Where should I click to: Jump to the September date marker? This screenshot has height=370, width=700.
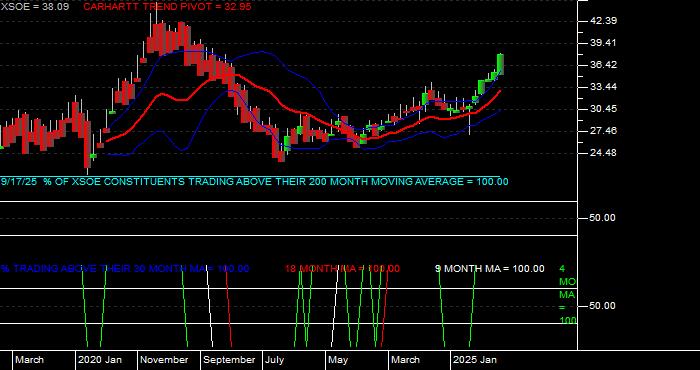[x=229, y=360]
